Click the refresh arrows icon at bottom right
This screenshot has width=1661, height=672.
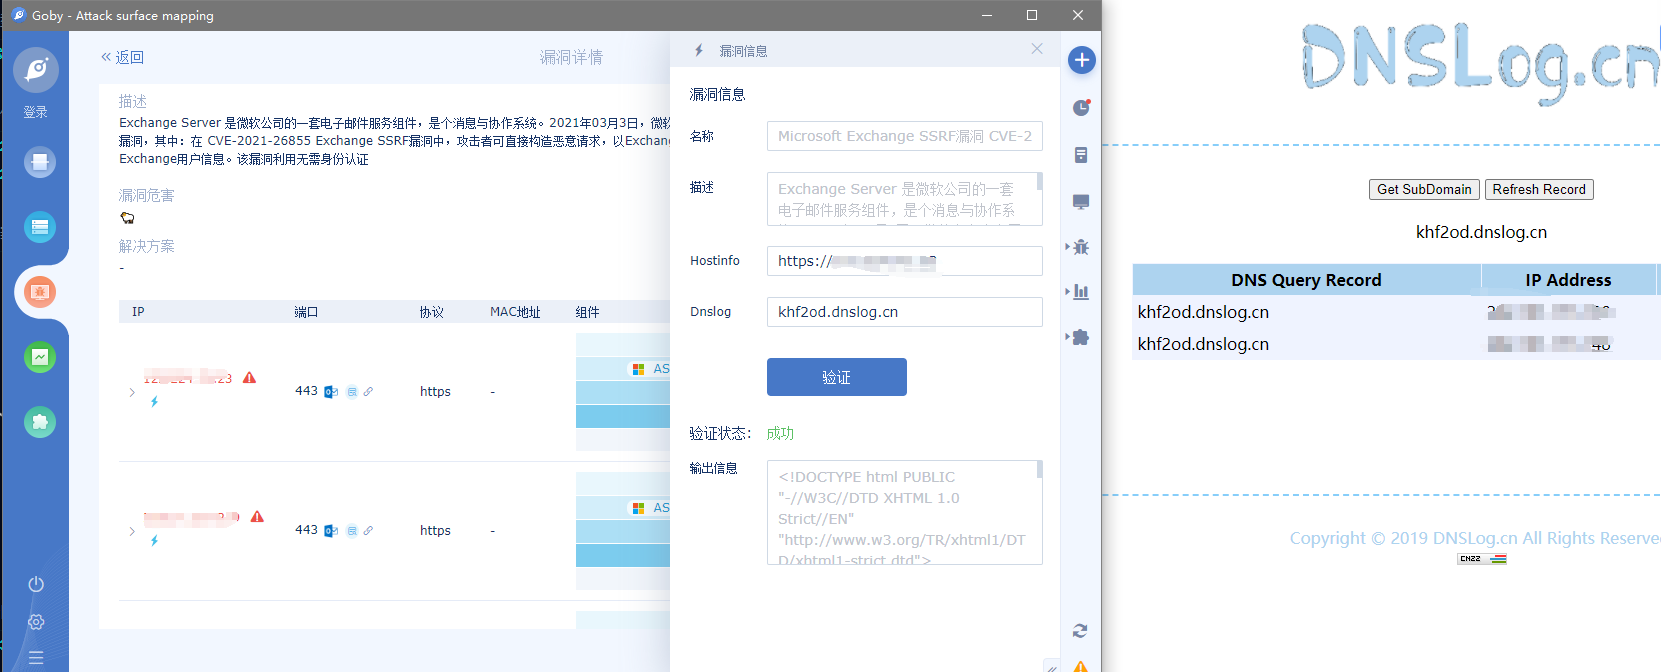[1080, 631]
